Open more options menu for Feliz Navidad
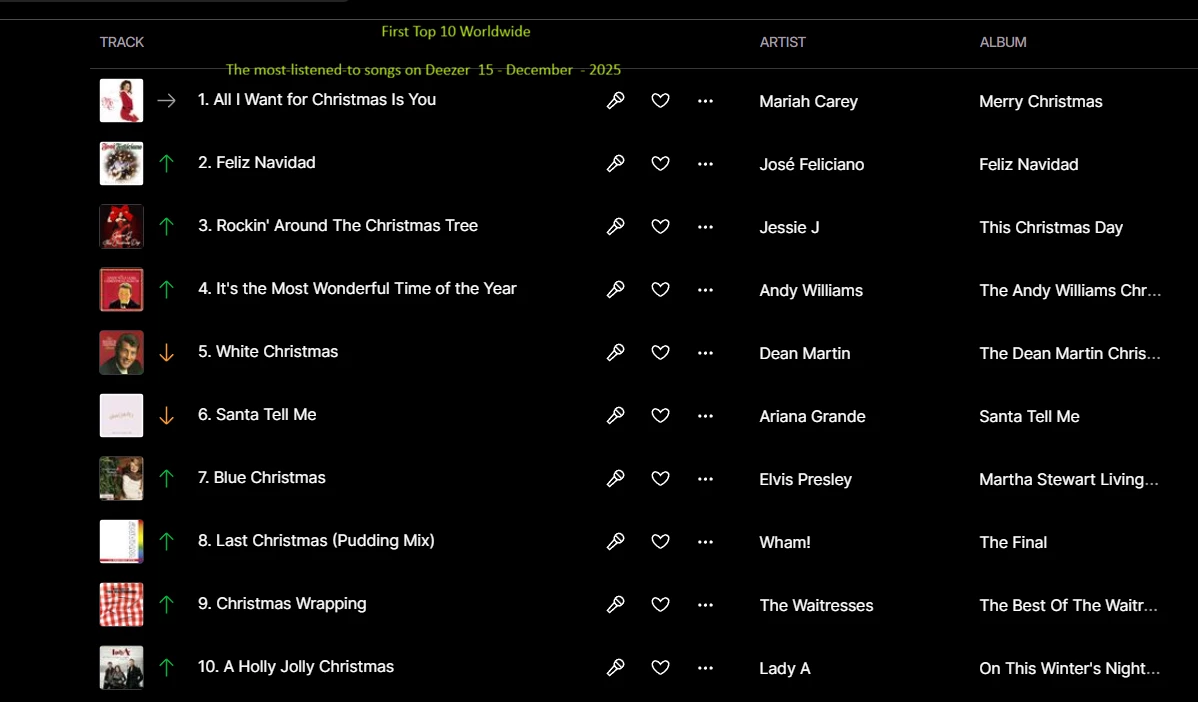This screenshot has width=1198, height=702. [705, 163]
